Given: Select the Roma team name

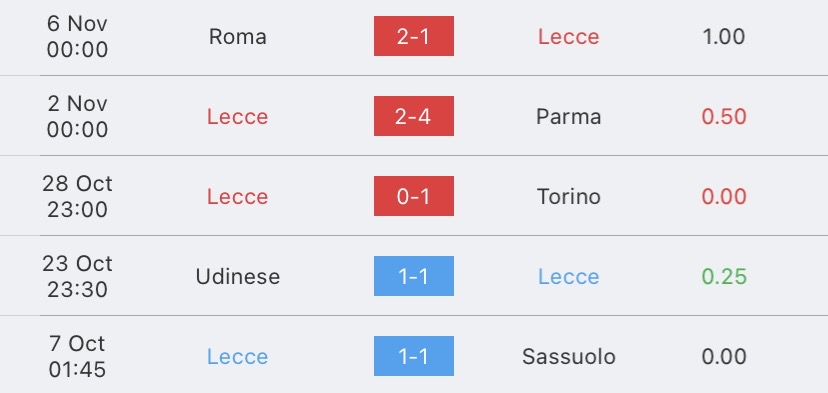Looking at the screenshot, I should 238,36.
